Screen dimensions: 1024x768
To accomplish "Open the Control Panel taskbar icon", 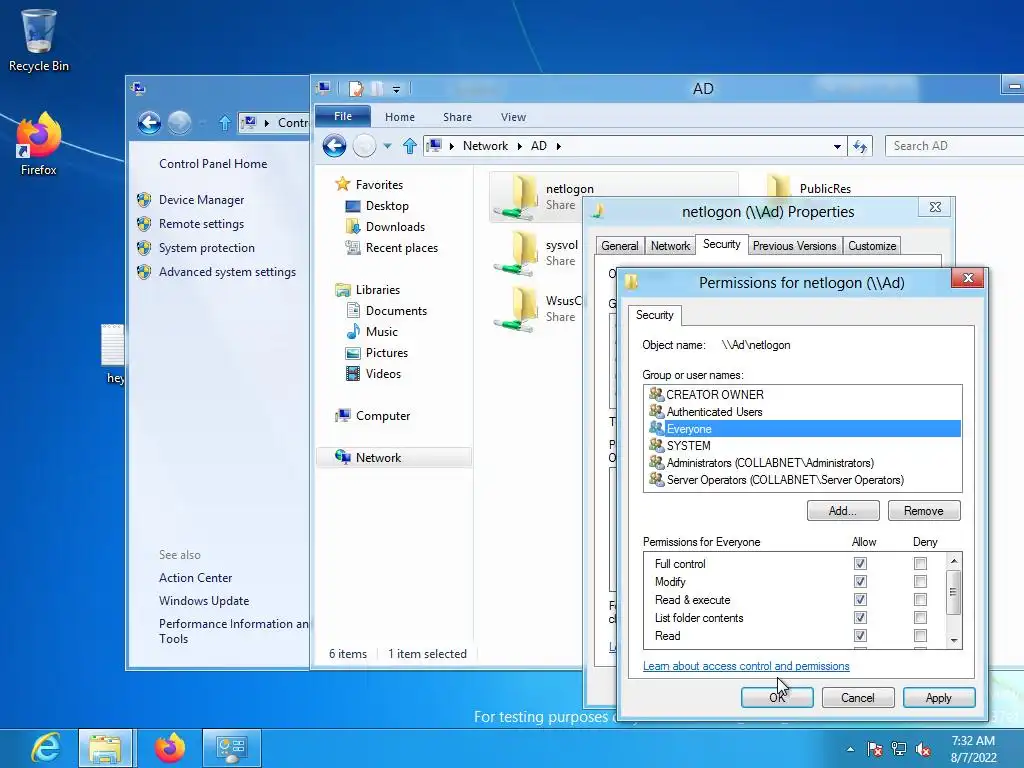I will pos(231,748).
